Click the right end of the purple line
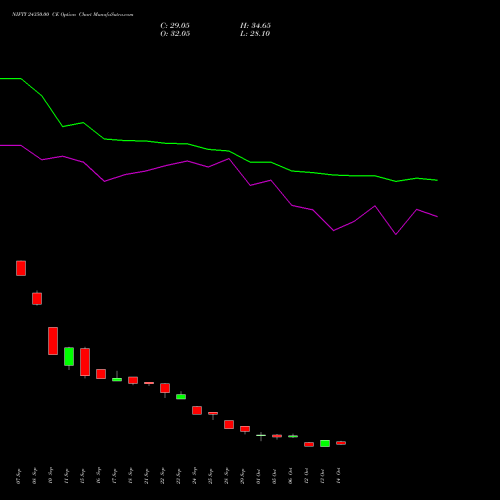500x500 pixels. pos(437,217)
